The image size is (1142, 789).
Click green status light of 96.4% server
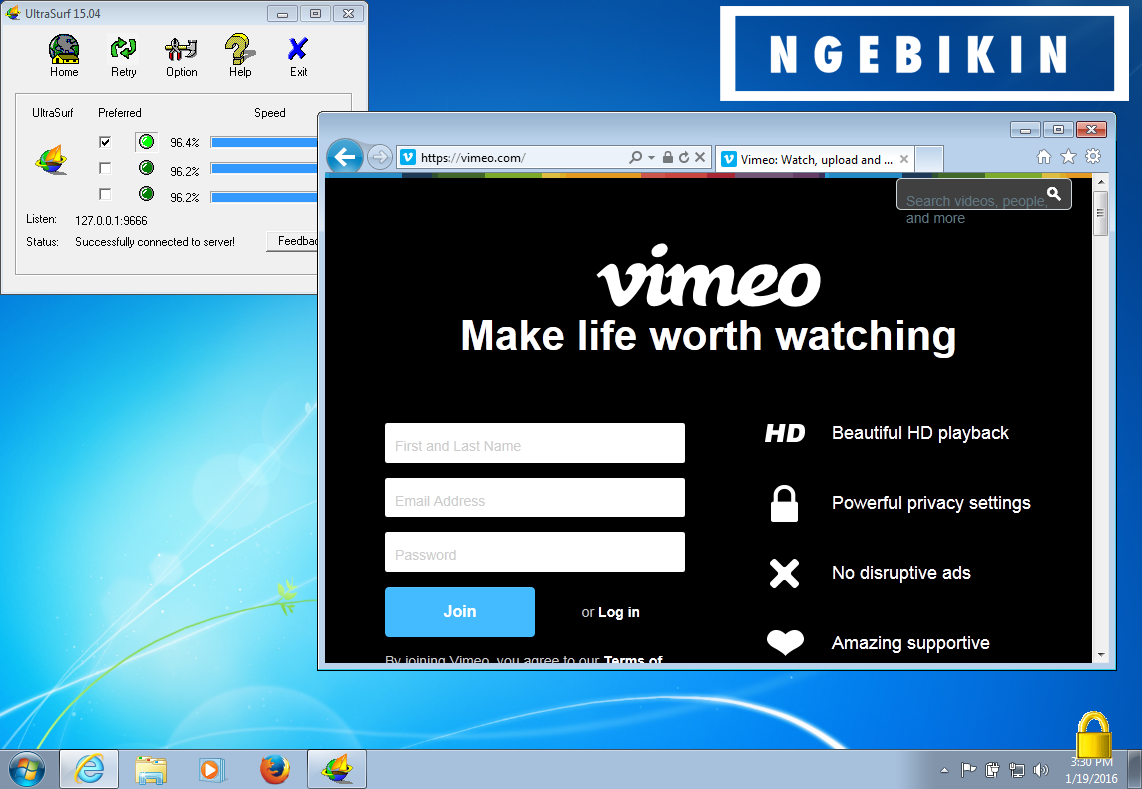[x=146, y=141]
